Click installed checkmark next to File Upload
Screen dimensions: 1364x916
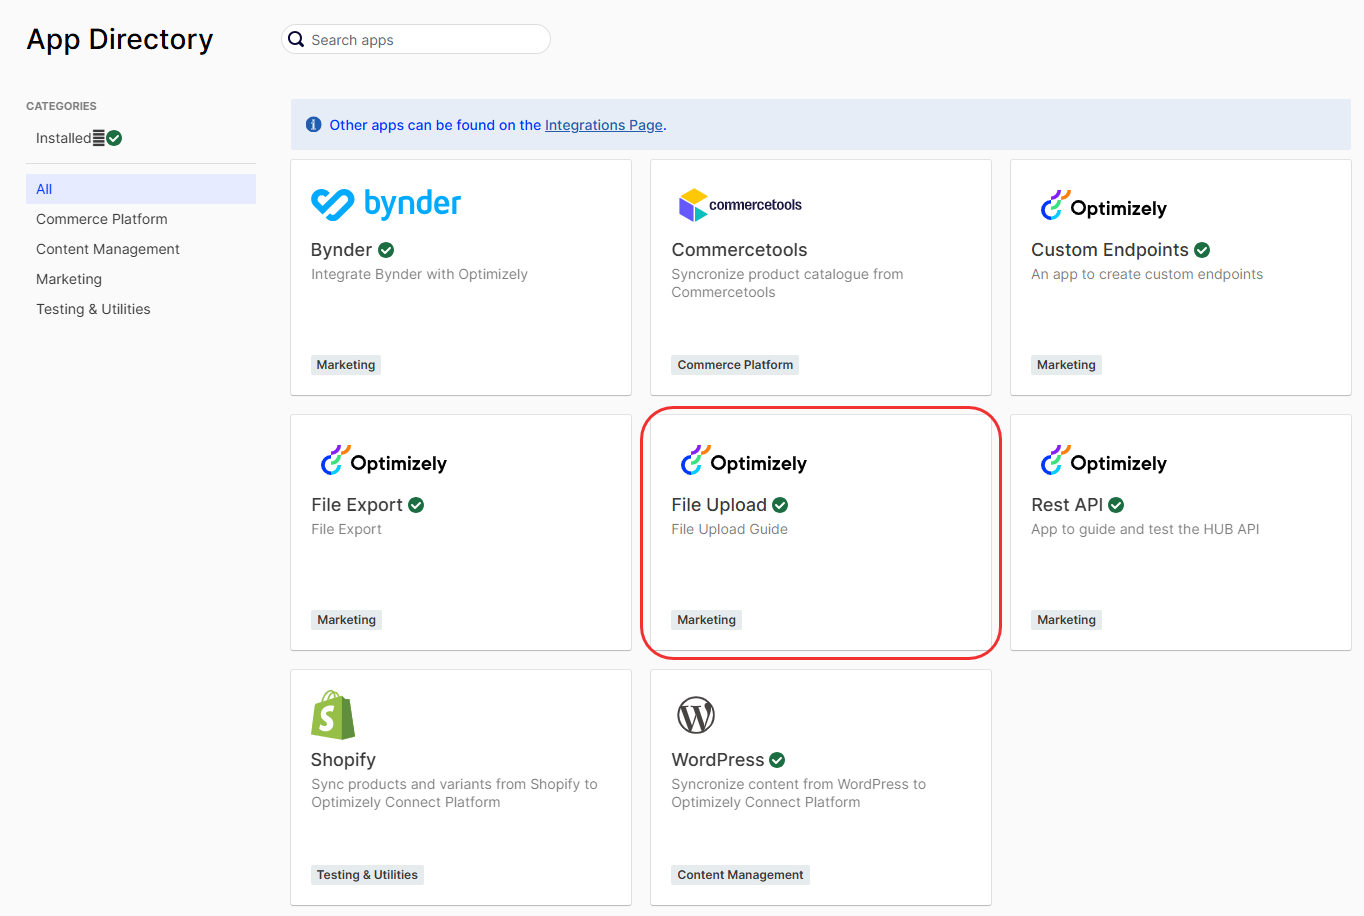(x=780, y=505)
